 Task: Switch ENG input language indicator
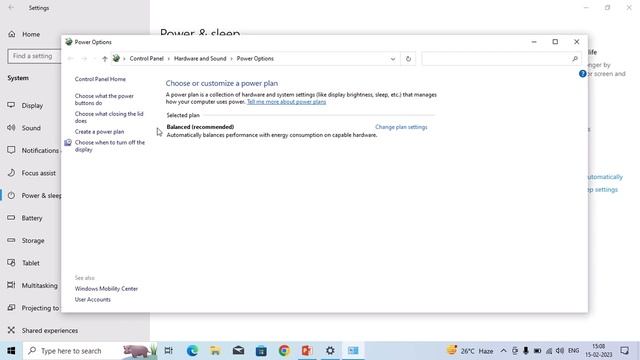(x=573, y=351)
